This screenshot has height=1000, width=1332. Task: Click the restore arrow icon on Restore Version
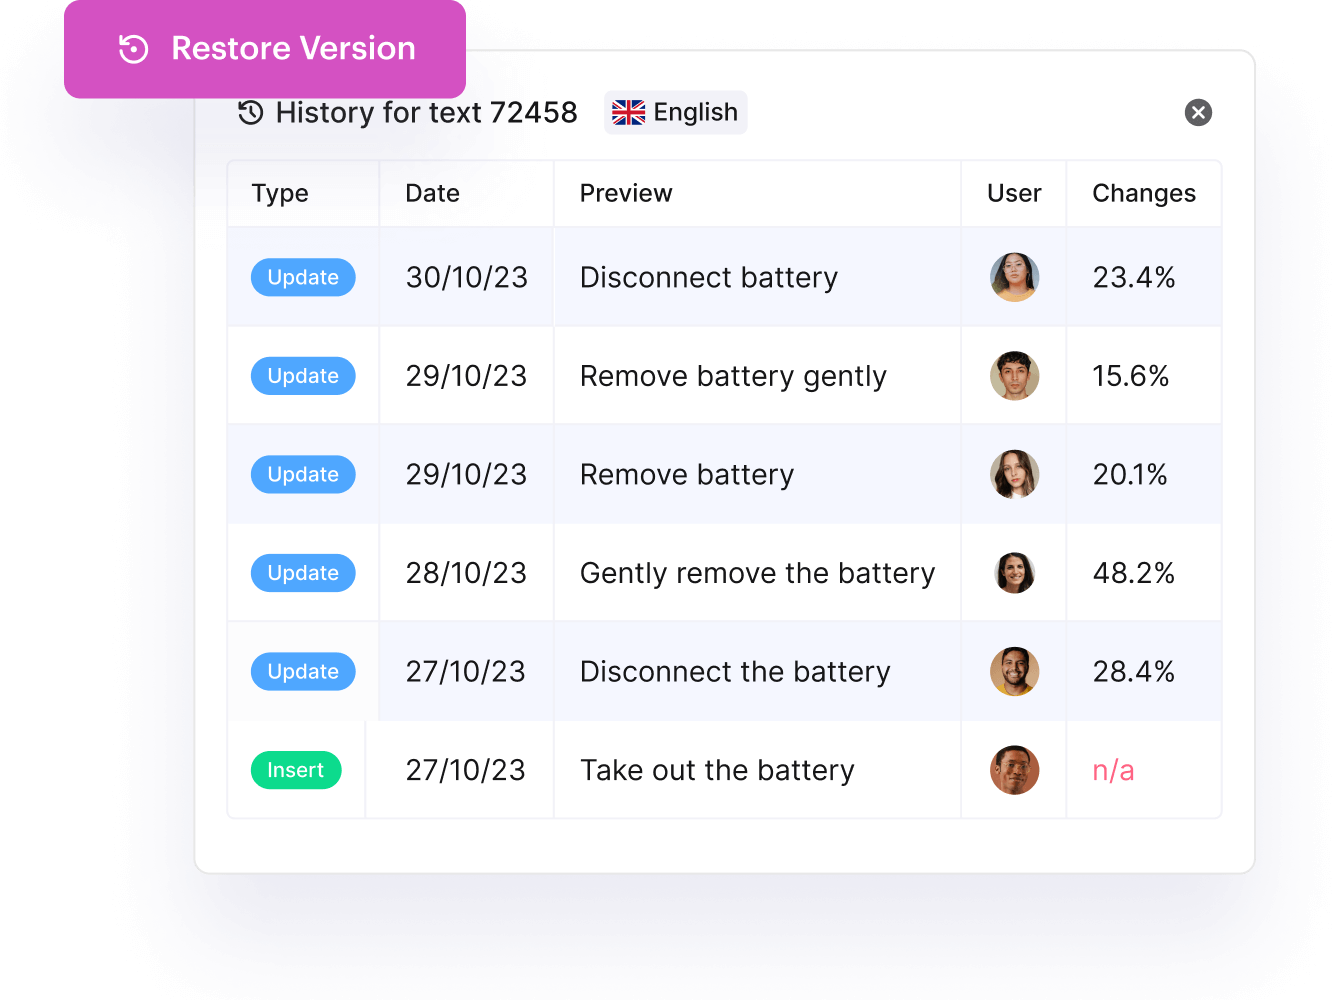tap(133, 49)
